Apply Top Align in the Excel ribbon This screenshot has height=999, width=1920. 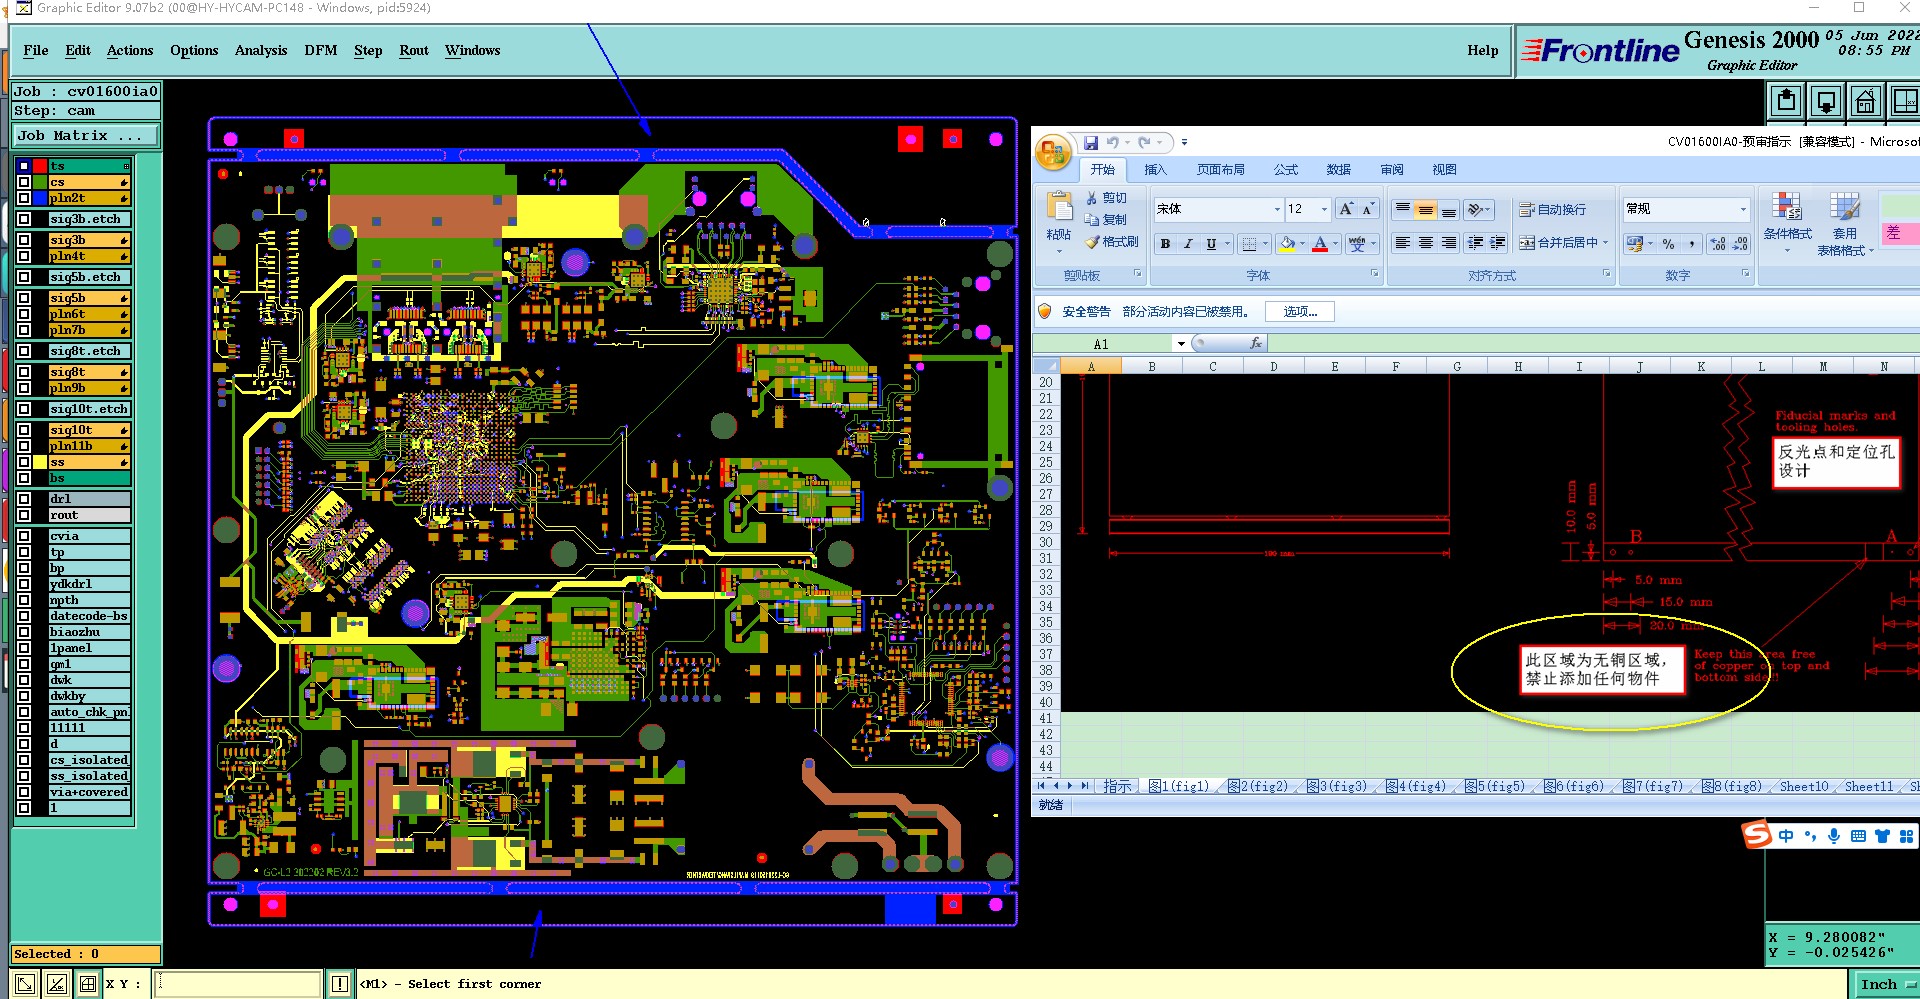[x=1403, y=209]
